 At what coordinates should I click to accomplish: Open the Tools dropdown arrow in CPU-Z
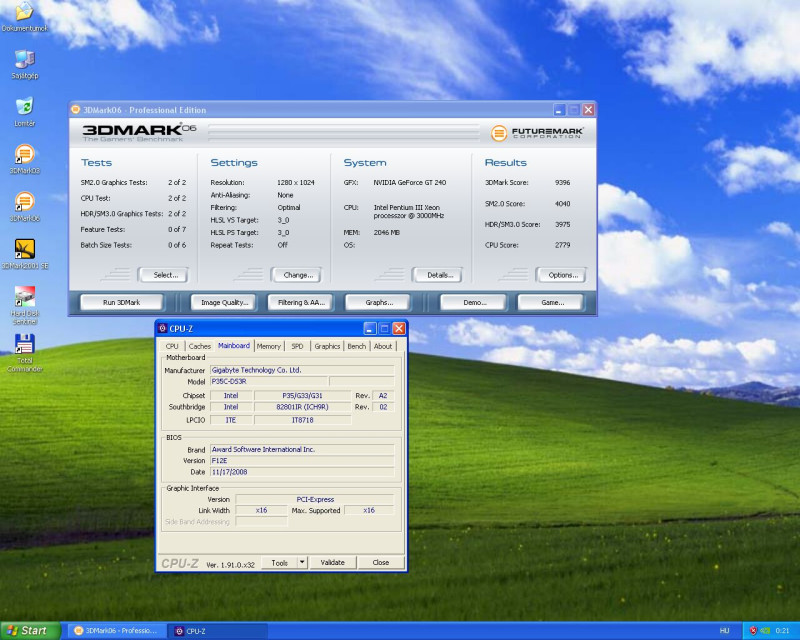pyautogui.click(x=302, y=562)
